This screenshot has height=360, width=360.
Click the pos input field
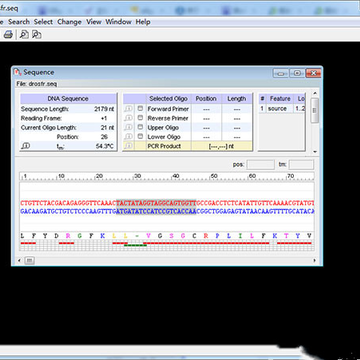(261, 164)
